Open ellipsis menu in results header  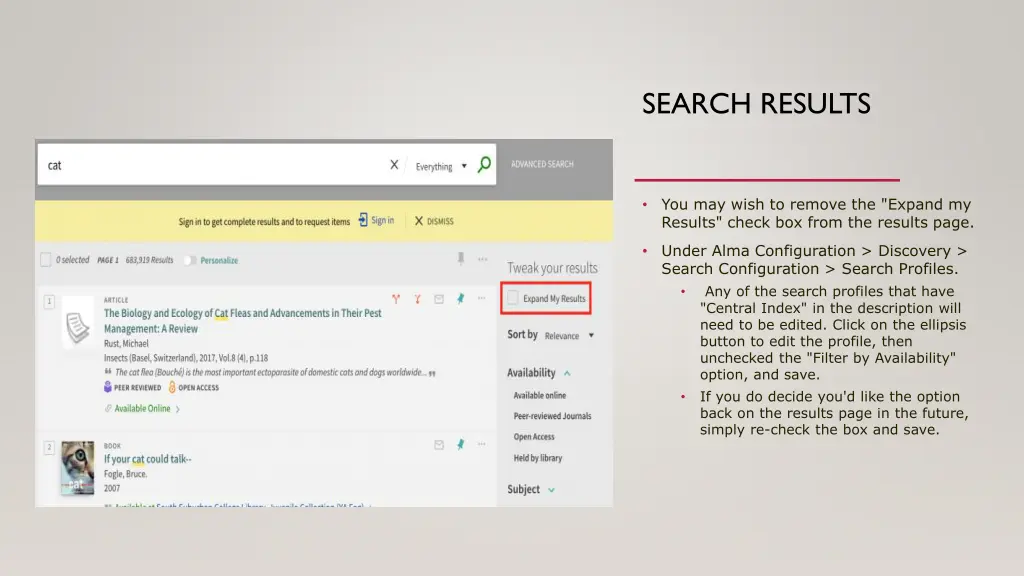[x=483, y=259]
